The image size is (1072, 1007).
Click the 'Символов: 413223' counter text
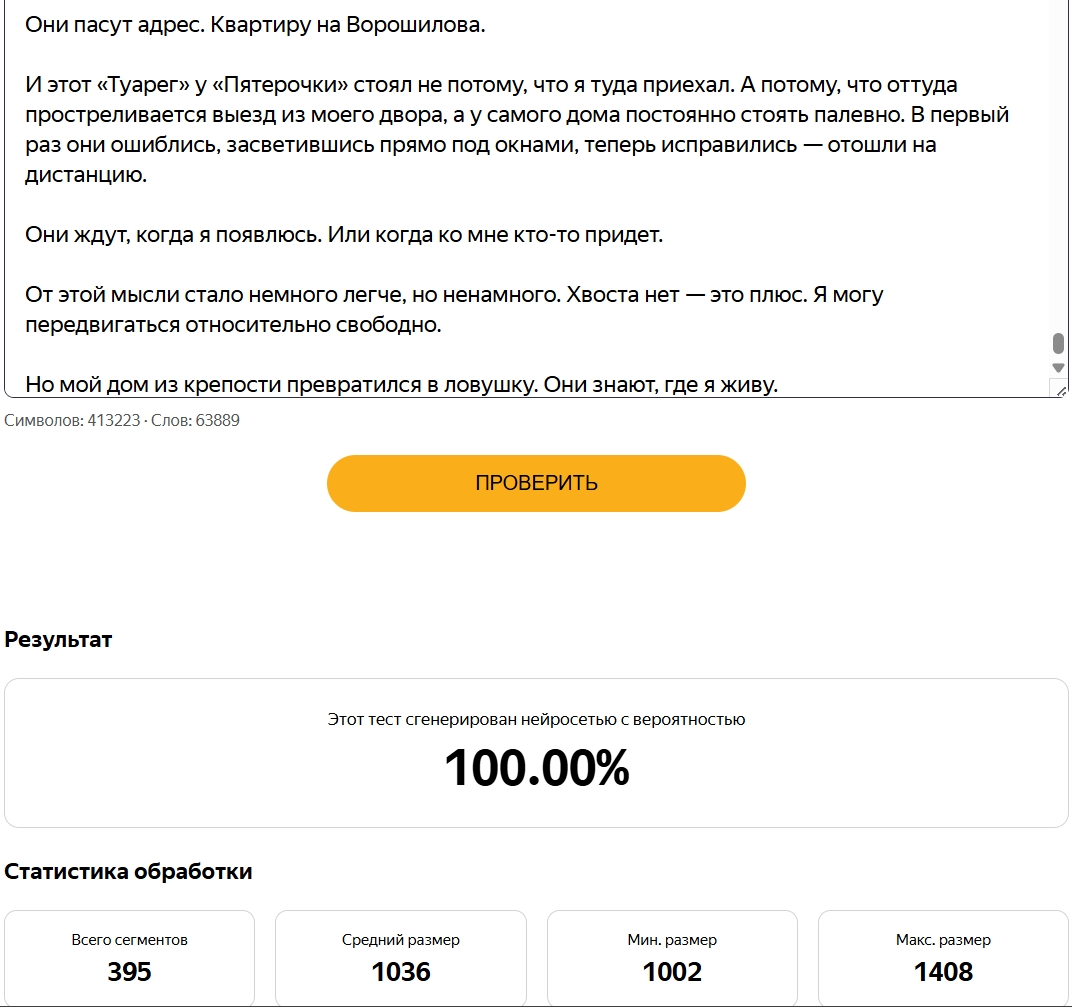72,420
